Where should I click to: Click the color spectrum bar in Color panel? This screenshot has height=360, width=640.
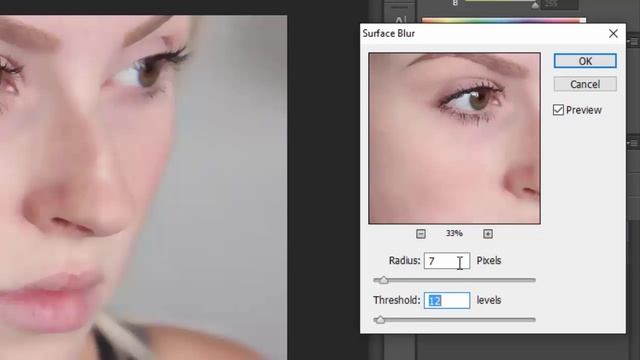(504, 20)
